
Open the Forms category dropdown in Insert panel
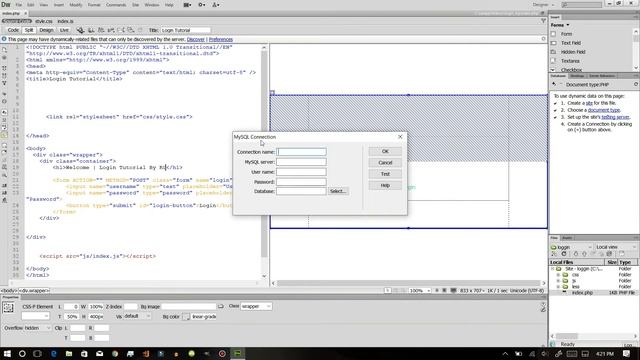pyautogui.click(x=560, y=25)
